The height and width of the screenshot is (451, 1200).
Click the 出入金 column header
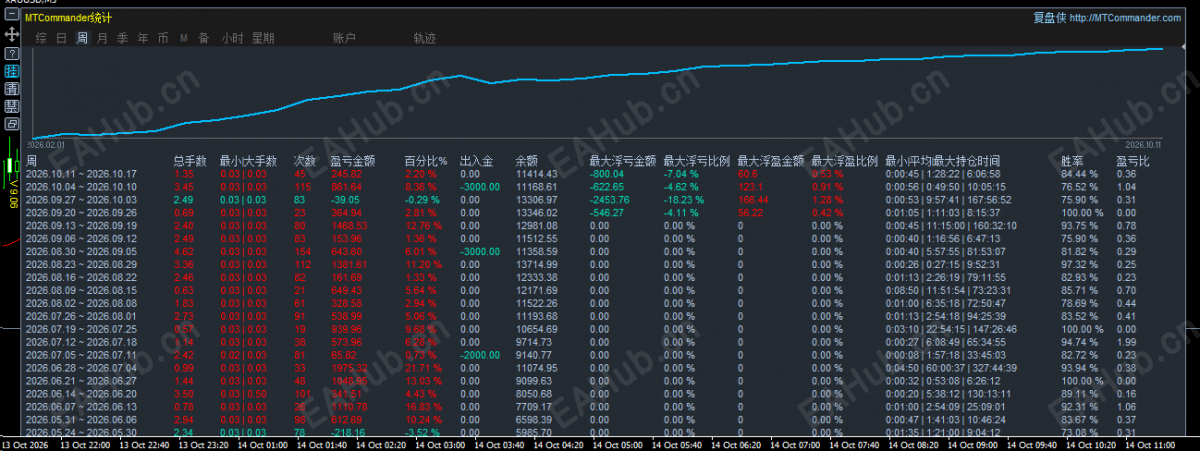coord(476,160)
